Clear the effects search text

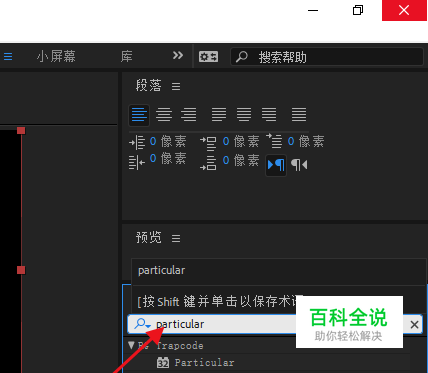click(x=414, y=324)
